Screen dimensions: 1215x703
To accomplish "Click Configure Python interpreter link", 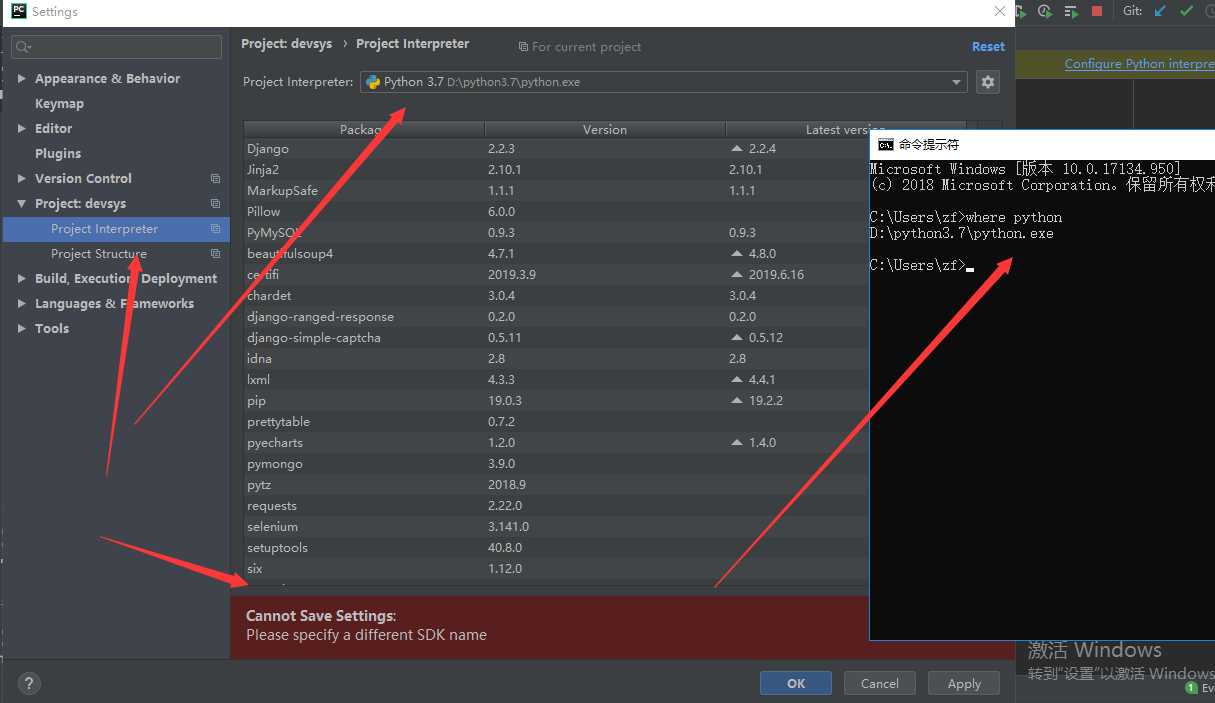I will point(1139,63).
